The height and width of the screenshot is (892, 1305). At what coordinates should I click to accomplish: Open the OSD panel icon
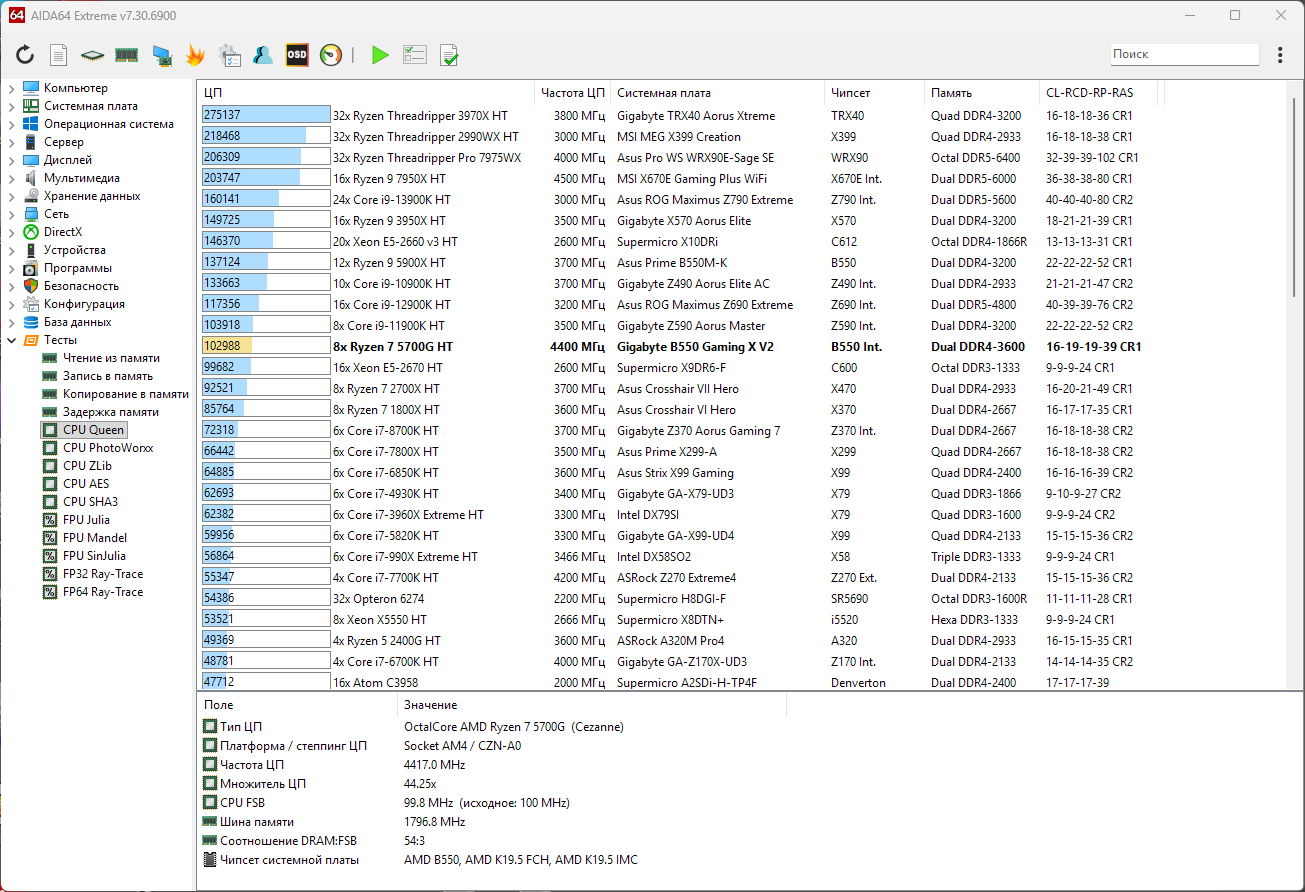(297, 55)
